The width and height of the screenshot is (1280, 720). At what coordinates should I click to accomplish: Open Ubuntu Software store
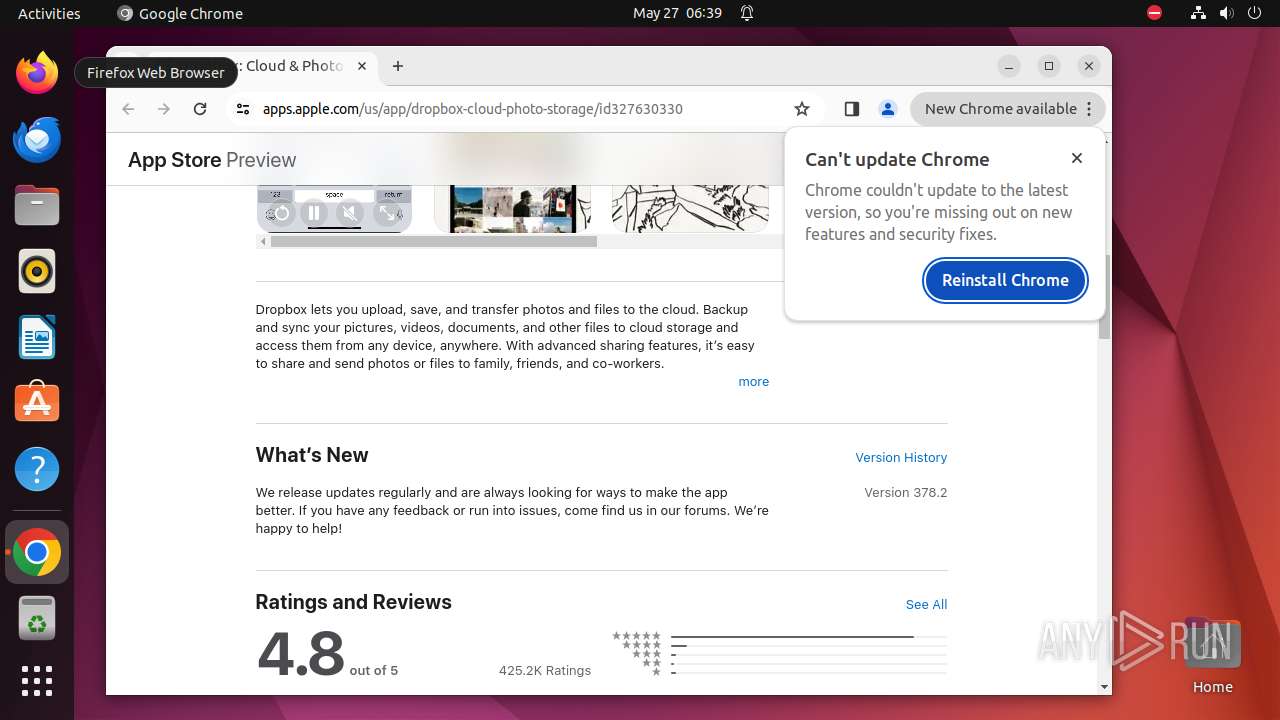[x=37, y=403]
